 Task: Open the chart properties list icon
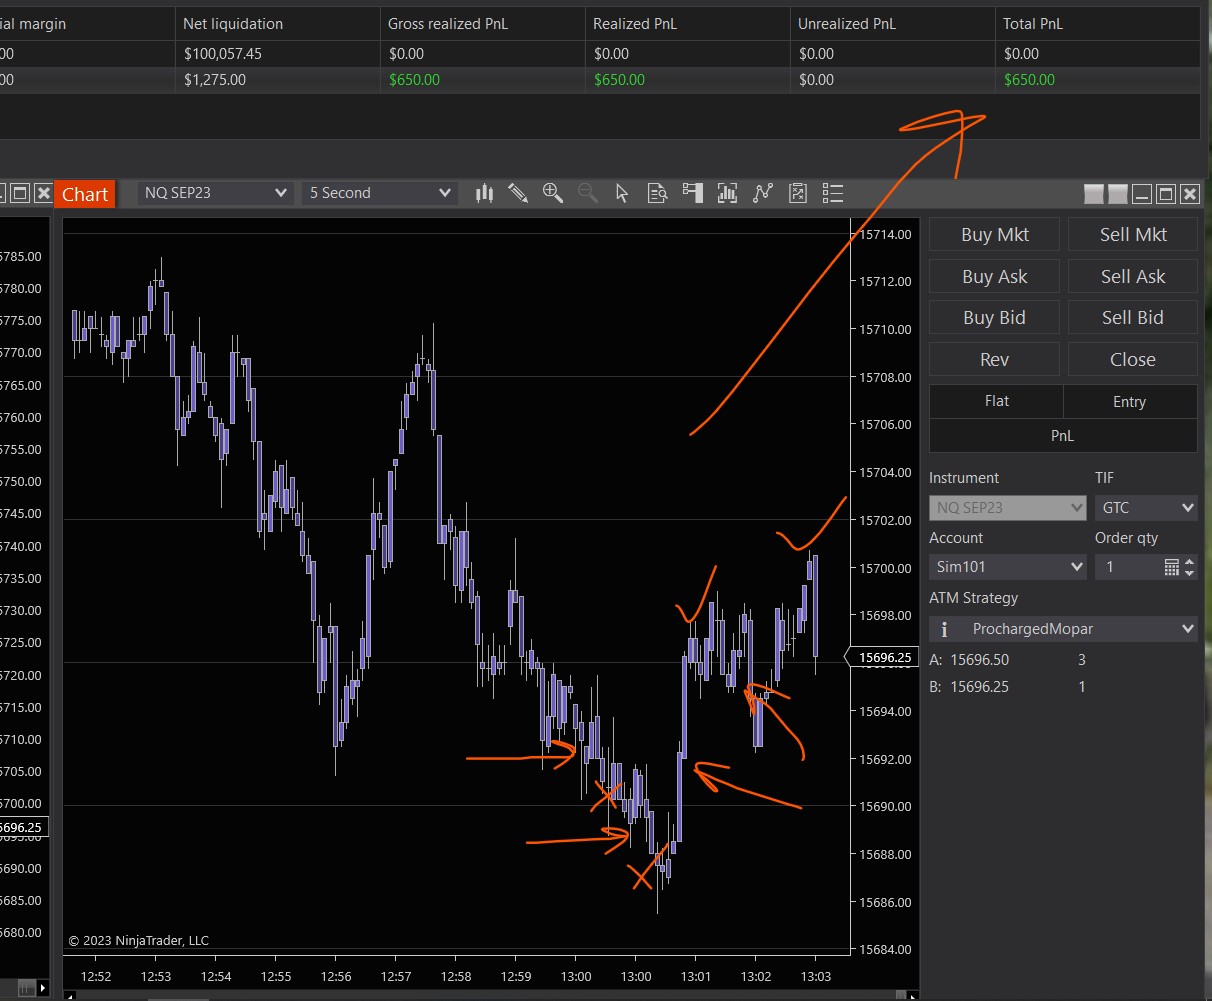pyautogui.click(x=832, y=193)
